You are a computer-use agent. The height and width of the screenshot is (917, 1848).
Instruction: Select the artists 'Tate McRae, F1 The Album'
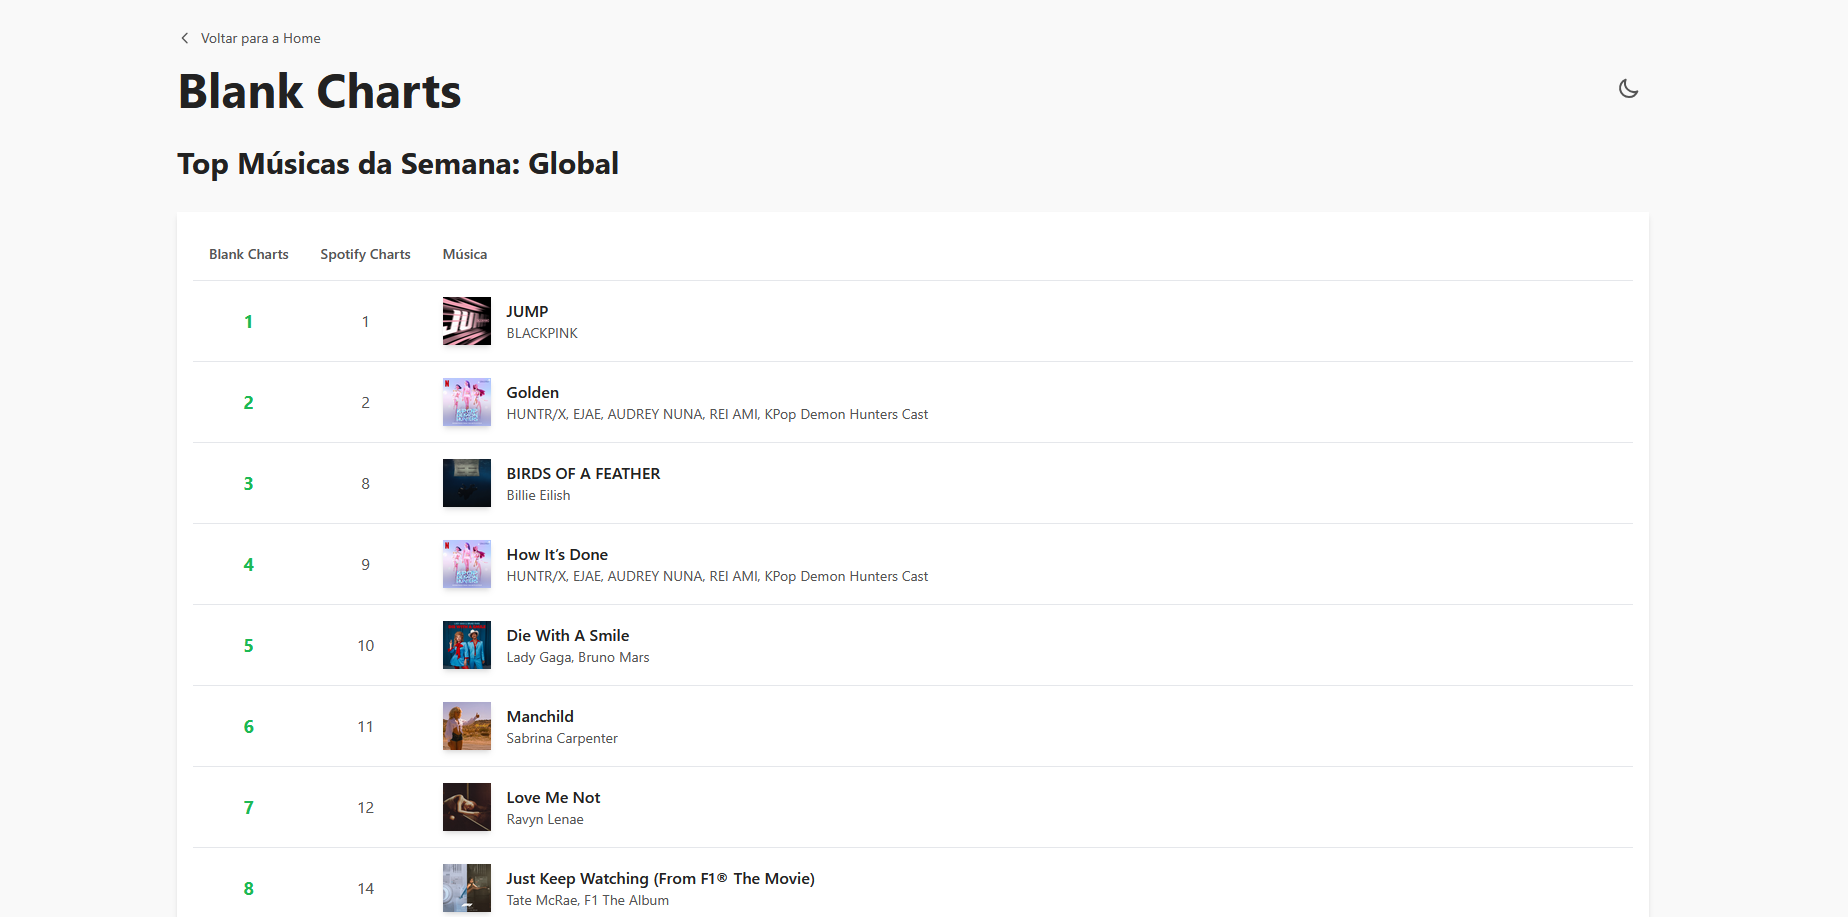588,900
